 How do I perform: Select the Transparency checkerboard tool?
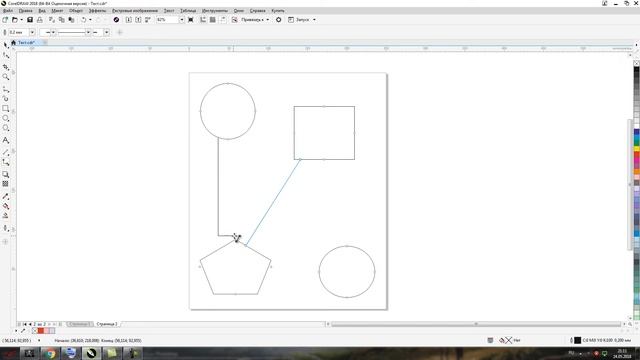click(x=6, y=184)
